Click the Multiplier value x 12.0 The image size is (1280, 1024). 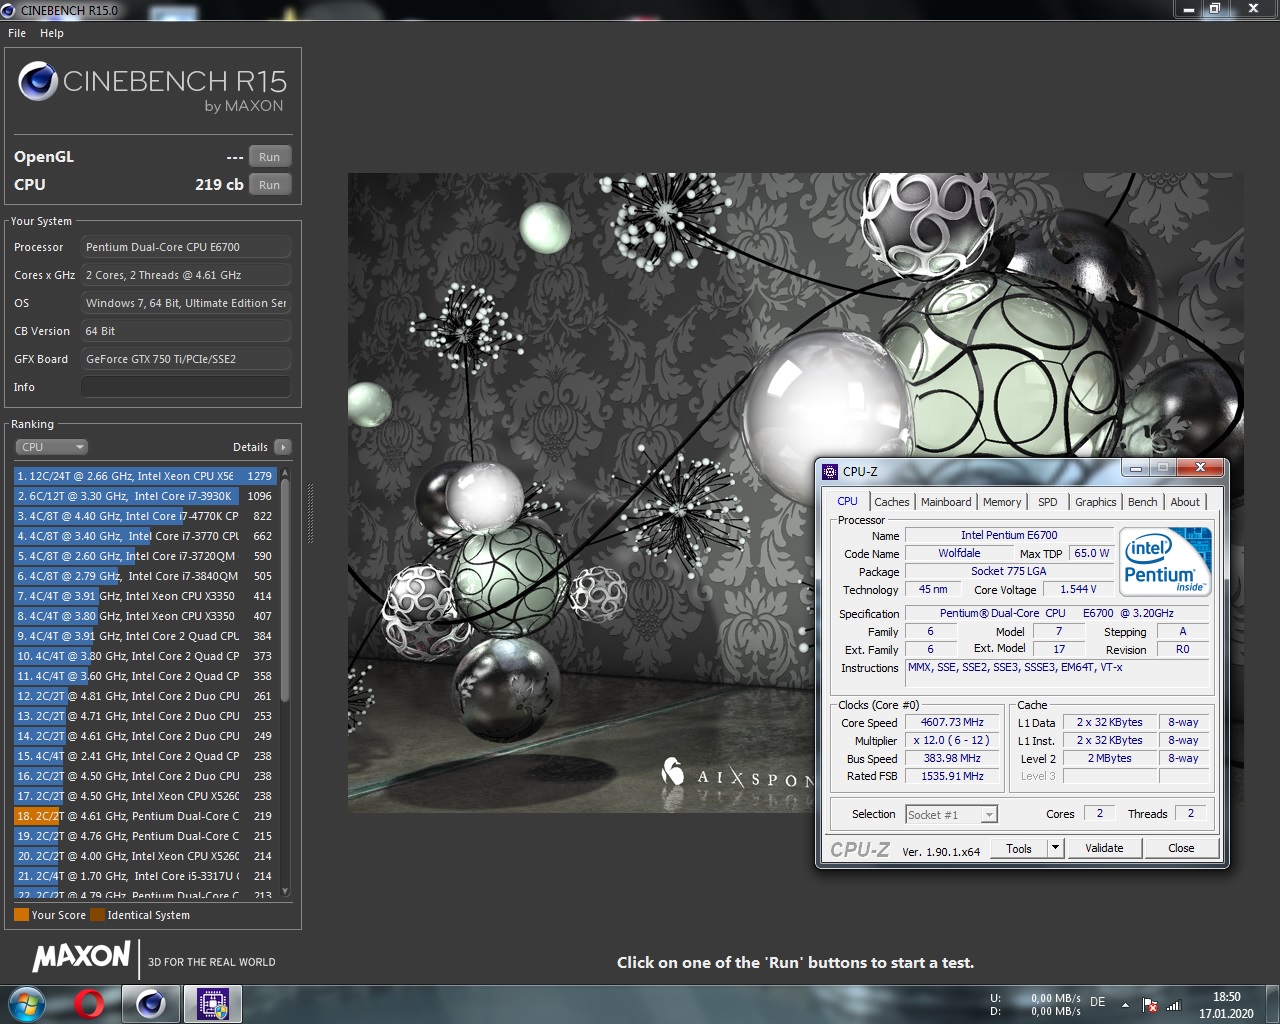(952, 740)
